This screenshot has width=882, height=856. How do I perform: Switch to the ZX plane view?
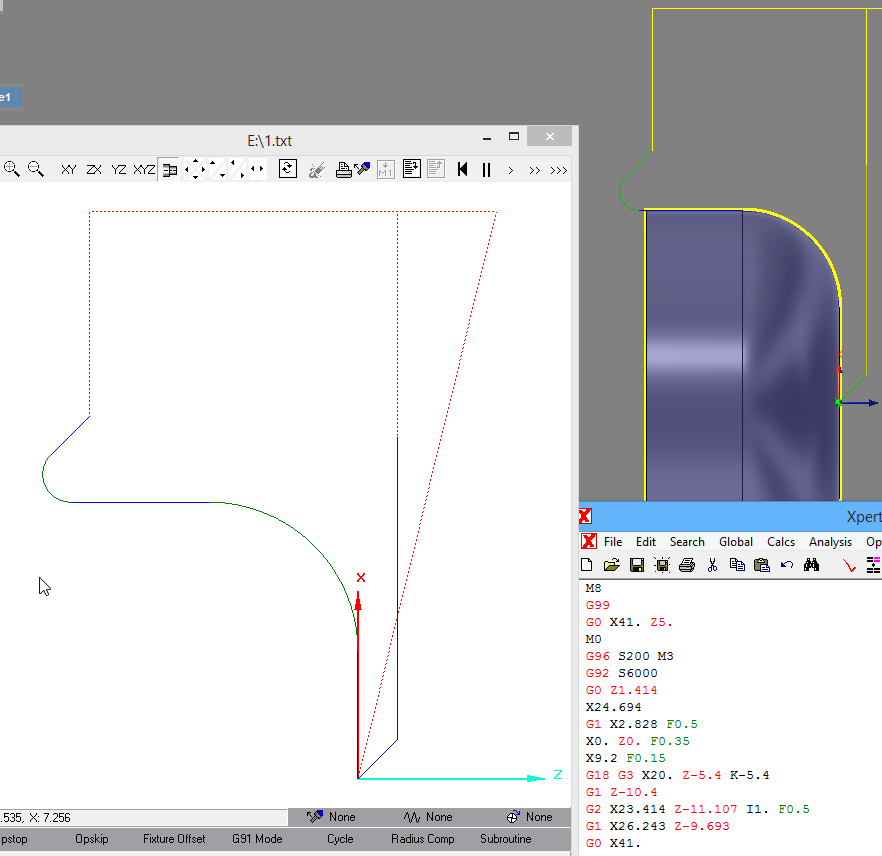pyautogui.click(x=93, y=170)
